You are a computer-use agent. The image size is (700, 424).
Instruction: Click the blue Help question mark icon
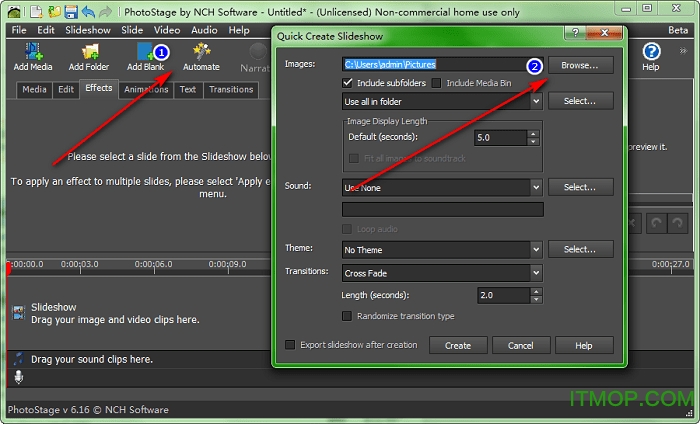[651, 52]
